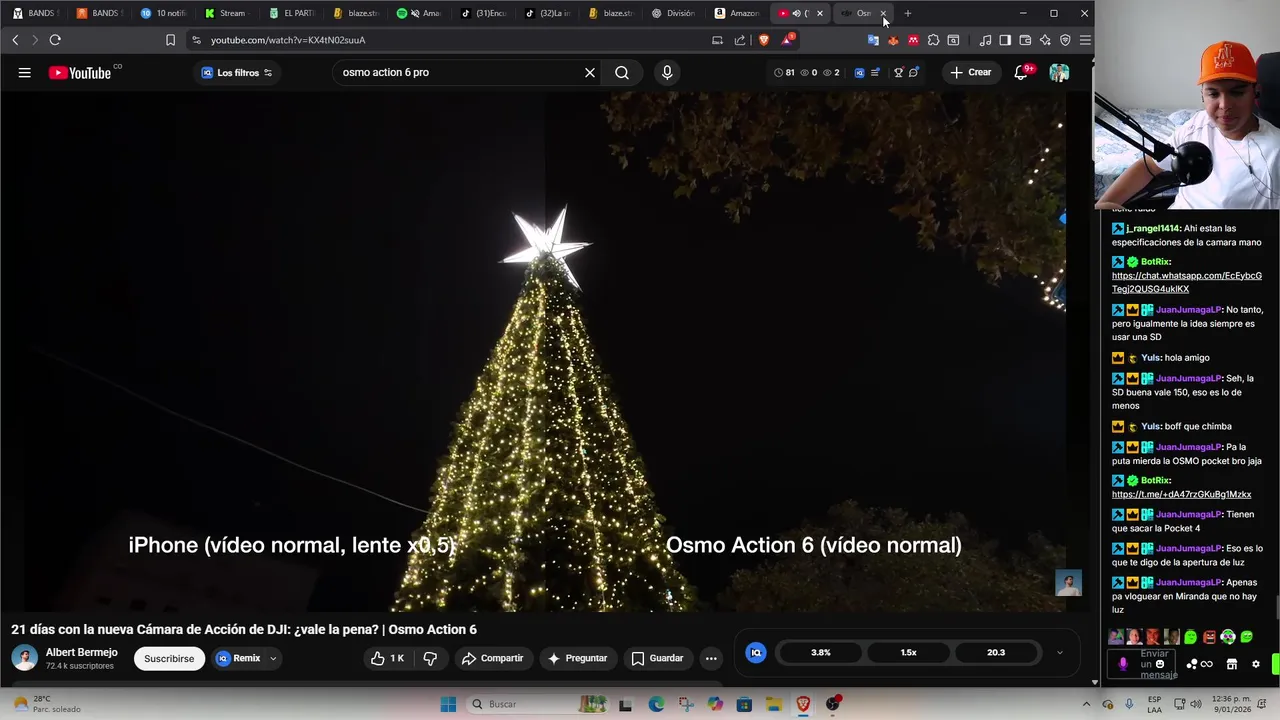Viewport: 1280px width, 720px height.
Task: Open Los filtros dropdown
Action: point(237,72)
